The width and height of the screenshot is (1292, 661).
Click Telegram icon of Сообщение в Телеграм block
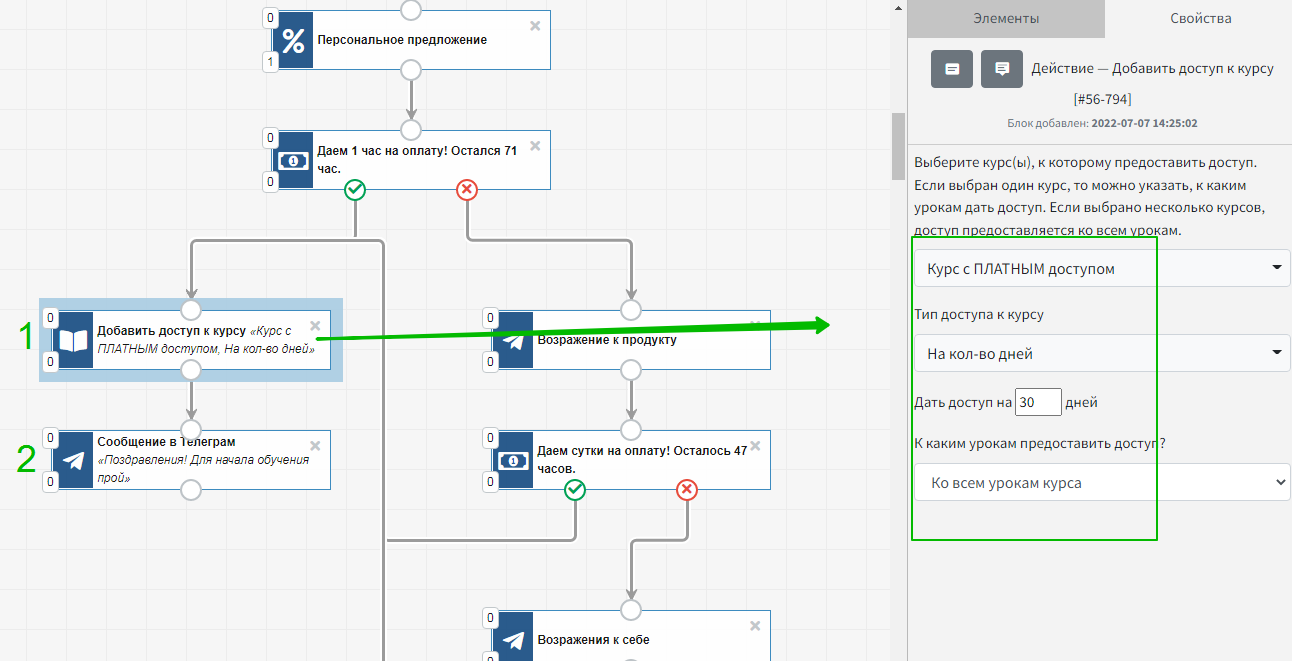73,460
